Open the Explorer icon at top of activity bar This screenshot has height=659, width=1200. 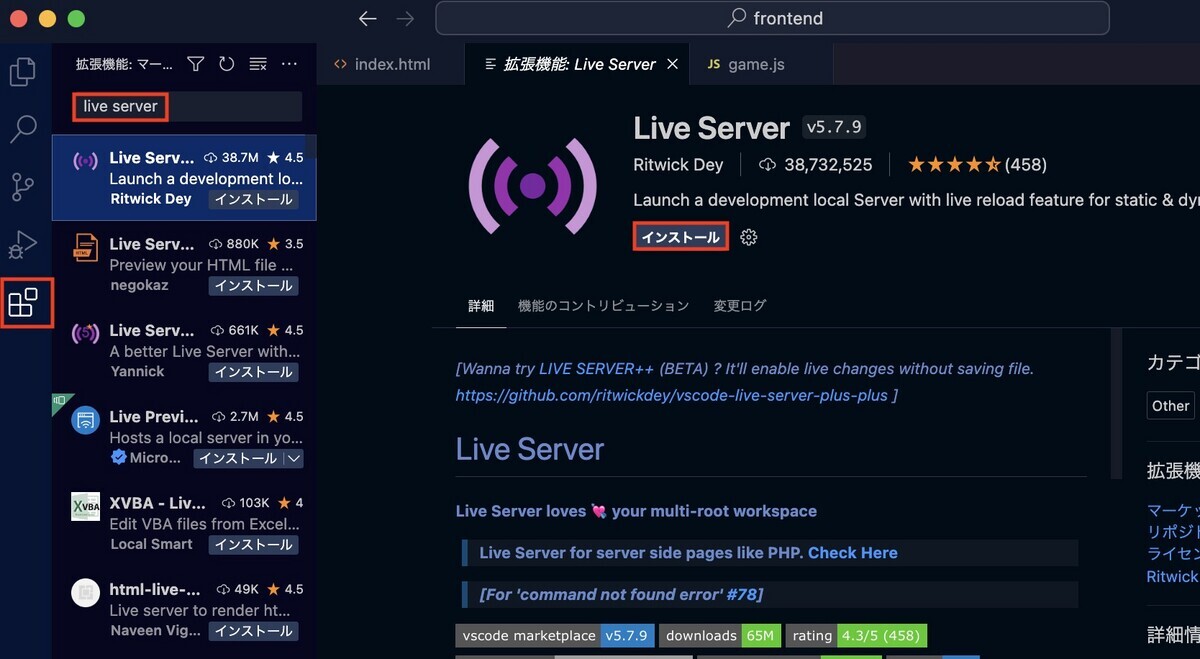coord(22,71)
